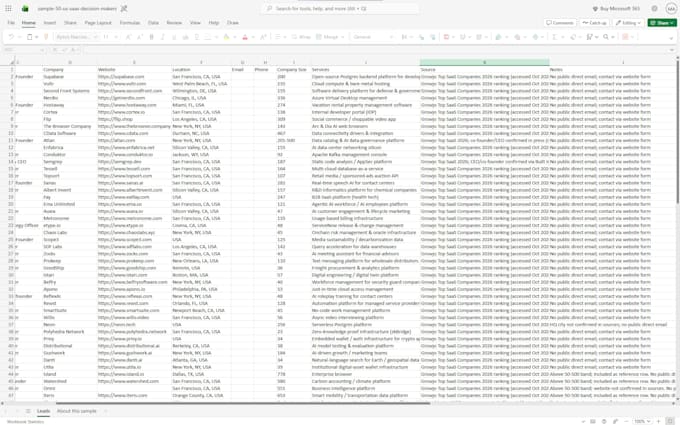Screen dimensions: 680x425
Task: Click the Insert cells icon
Action: pyautogui.click(x=498, y=37)
